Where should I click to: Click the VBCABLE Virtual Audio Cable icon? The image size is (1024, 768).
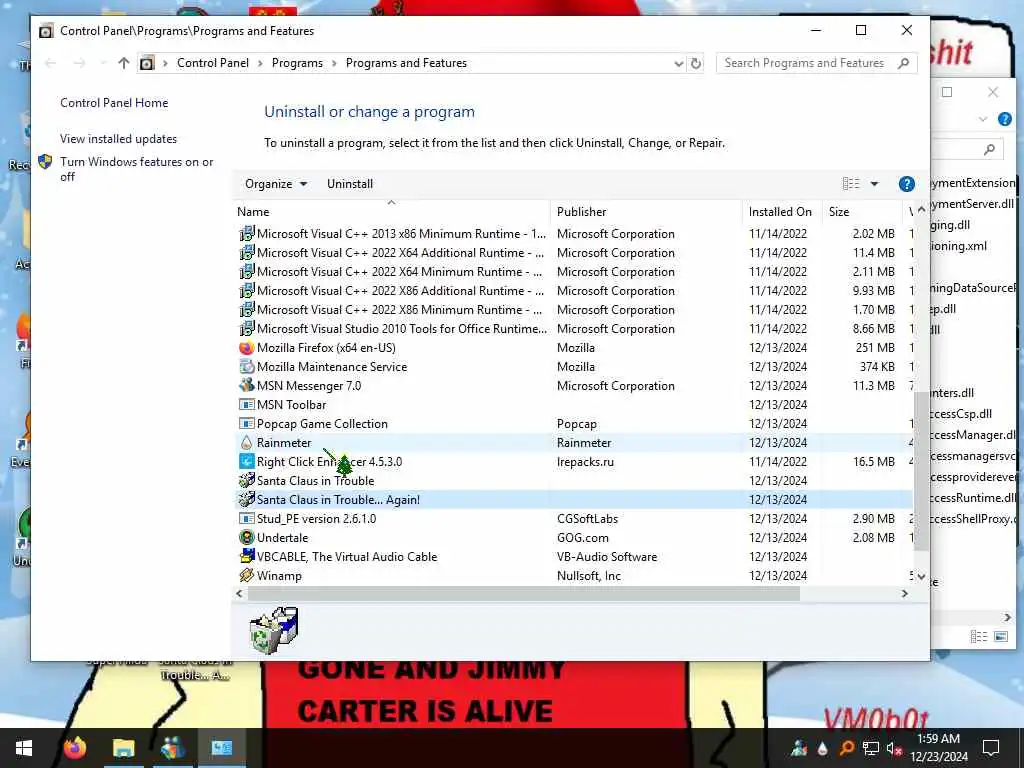[246, 556]
